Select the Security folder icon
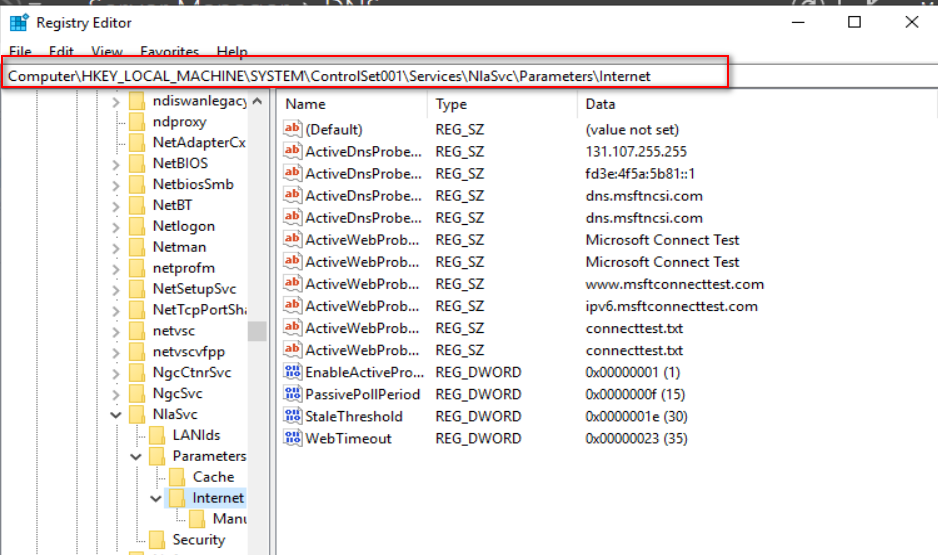This screenshot has width=938, height=555. (x=157, y=540)
